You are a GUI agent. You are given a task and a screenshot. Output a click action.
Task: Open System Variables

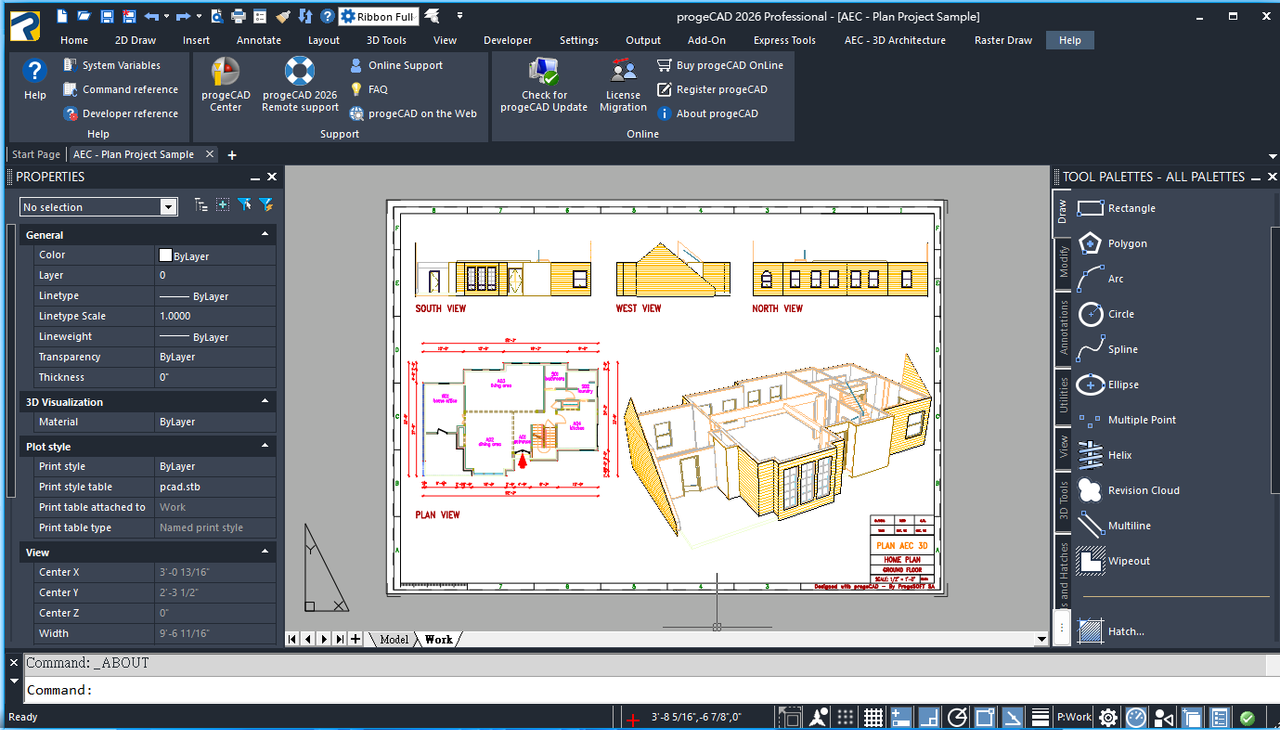tap(112, 65)
